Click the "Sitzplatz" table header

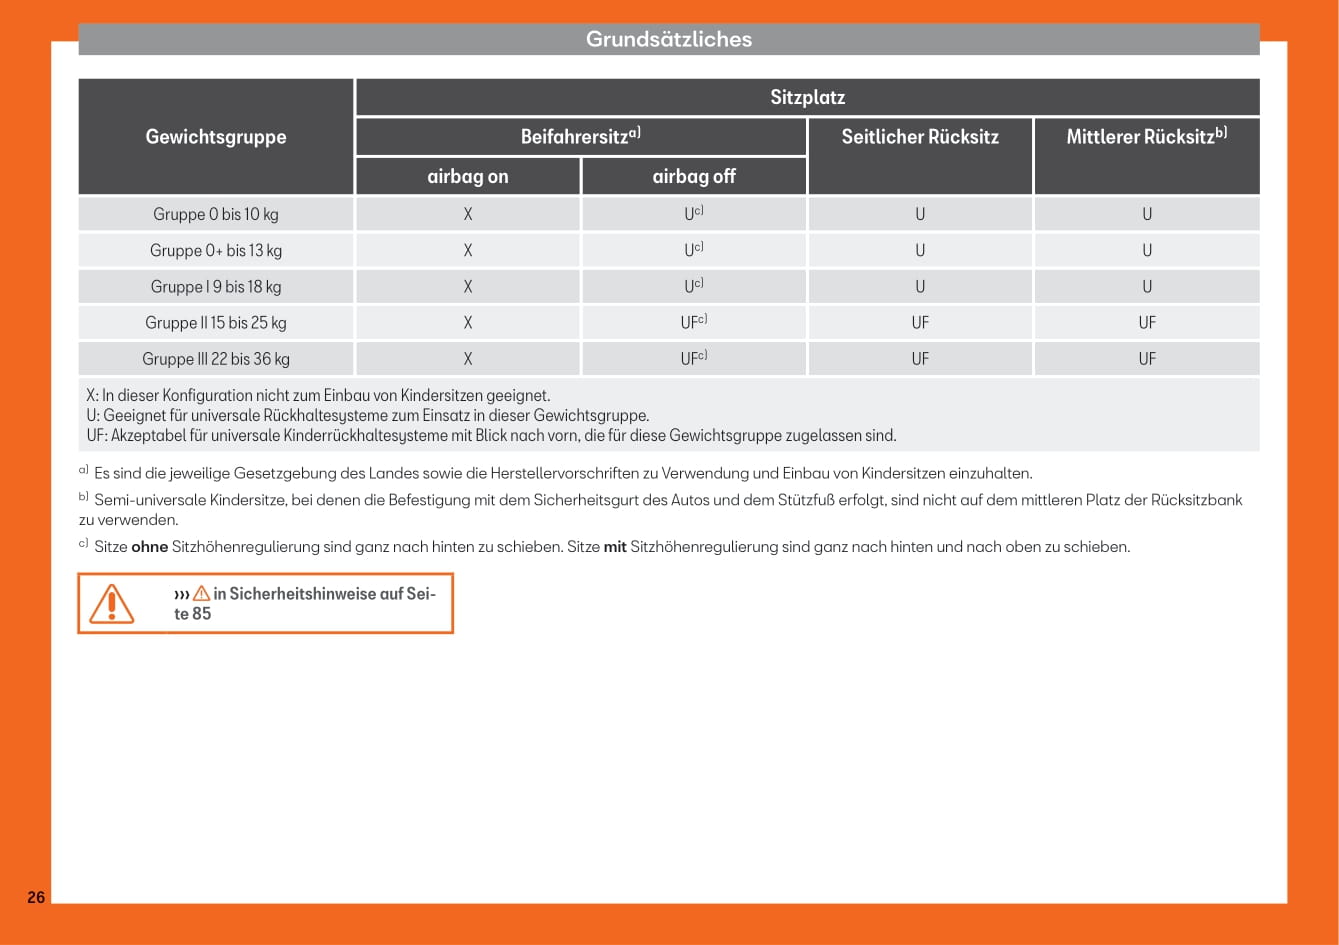click(x=807, y=97)
